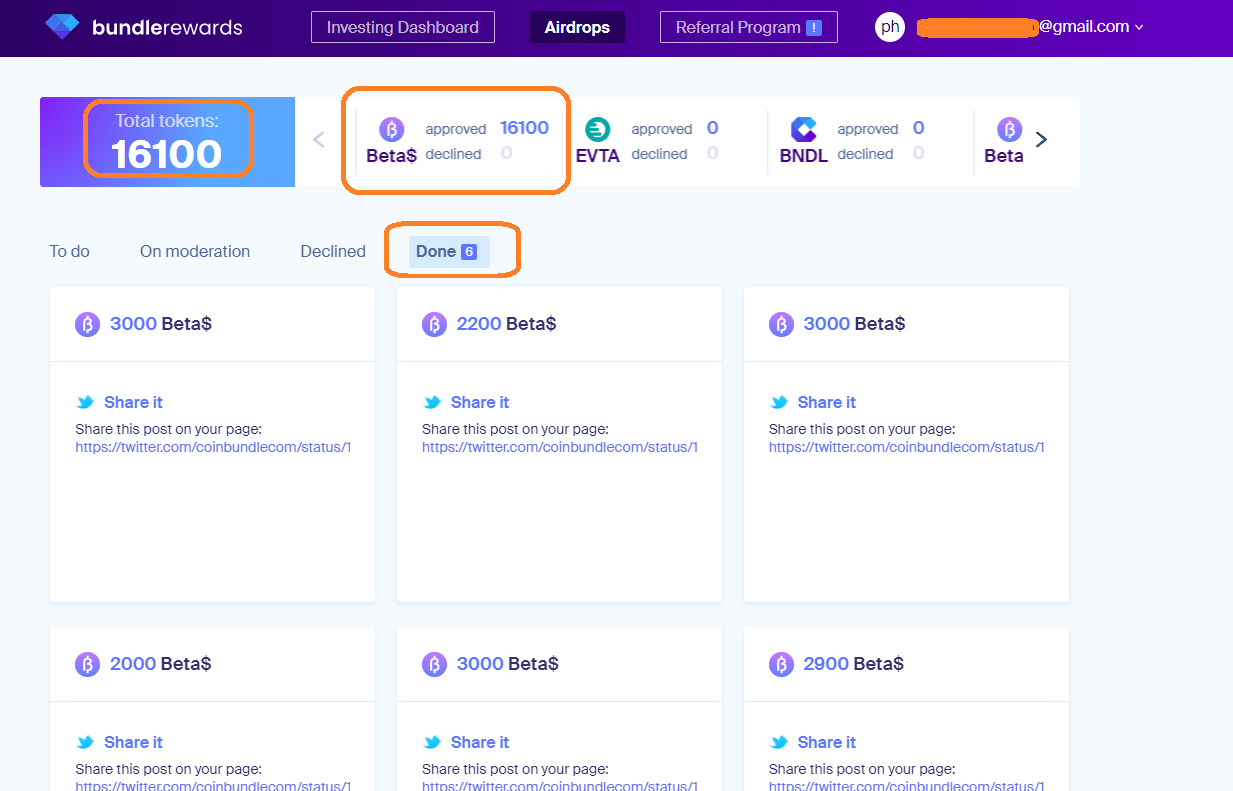Click 'Share it' on the 2000 Beta$ card
This screenshot has width=1233, height=791.
pyautogui.click(x=133, y=742)
